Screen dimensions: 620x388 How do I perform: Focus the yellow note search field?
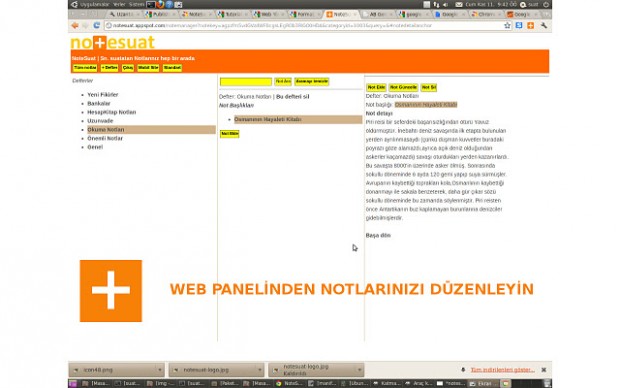246,81
